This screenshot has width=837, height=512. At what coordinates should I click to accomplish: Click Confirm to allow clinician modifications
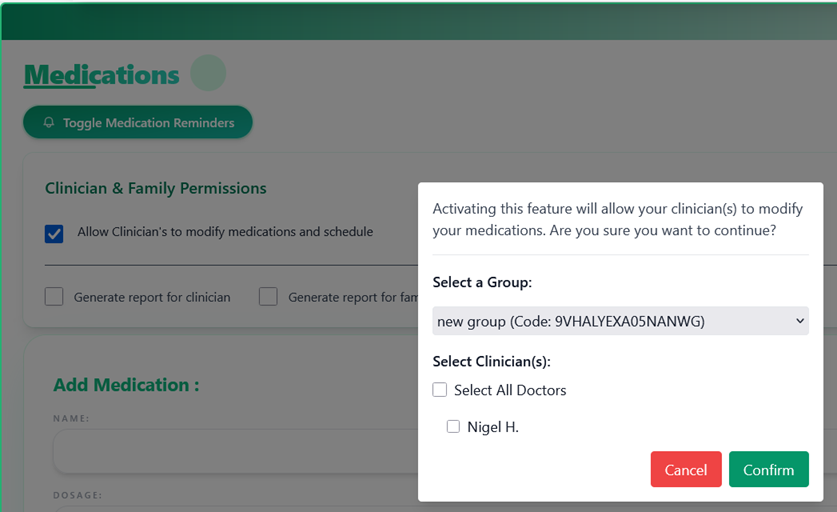pos(768,470)
